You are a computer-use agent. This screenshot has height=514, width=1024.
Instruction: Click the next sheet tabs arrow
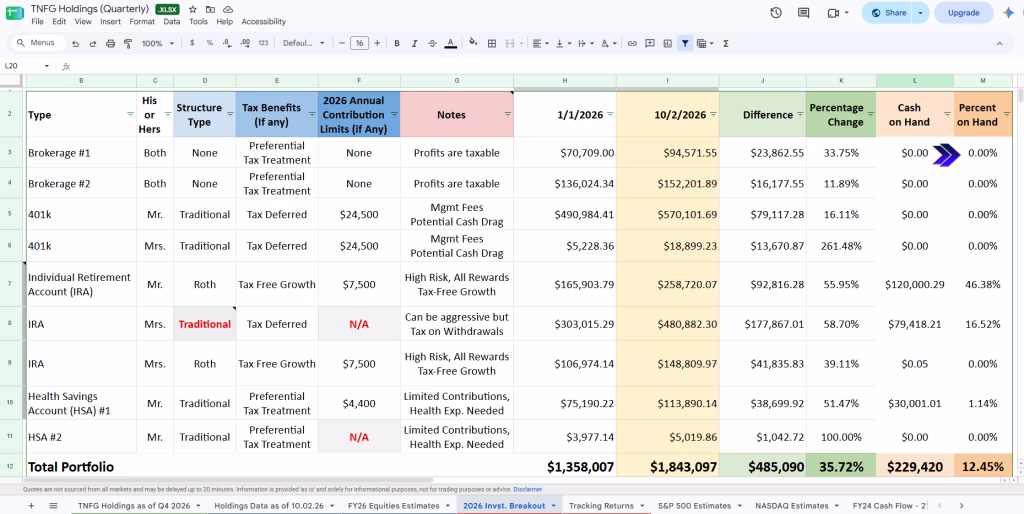point(961,506)
